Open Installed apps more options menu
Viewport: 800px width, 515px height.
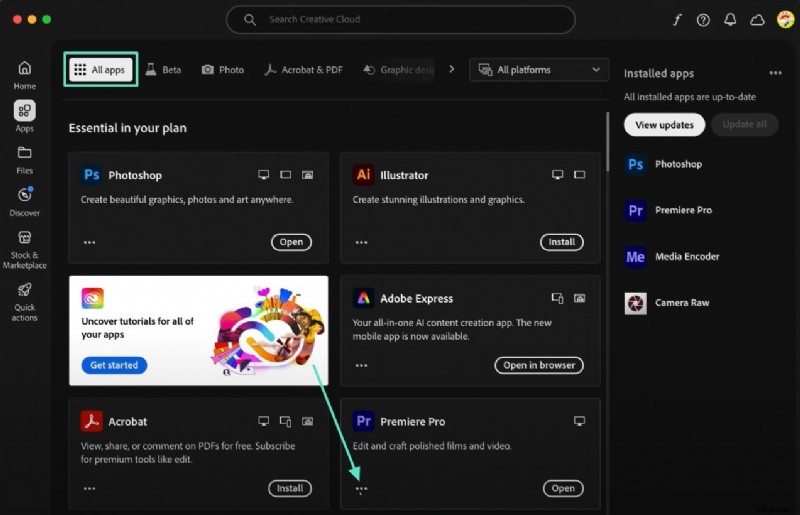pyautogui.click(x=776, y=73)
